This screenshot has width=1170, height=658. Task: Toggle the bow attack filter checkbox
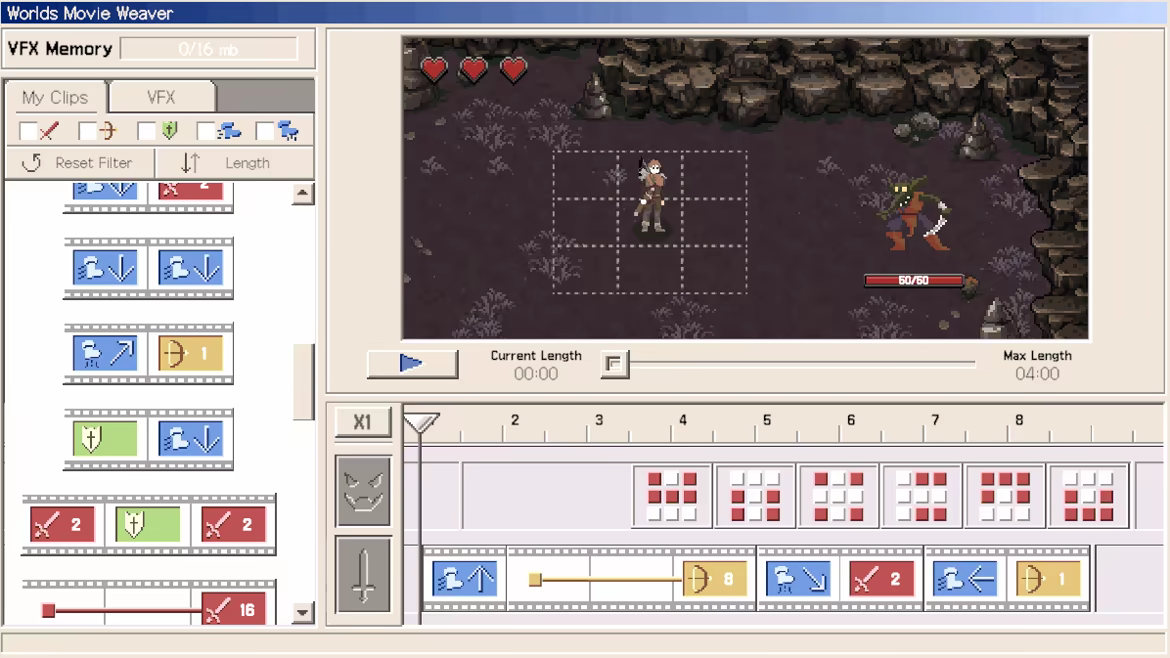tap(87, 131)
